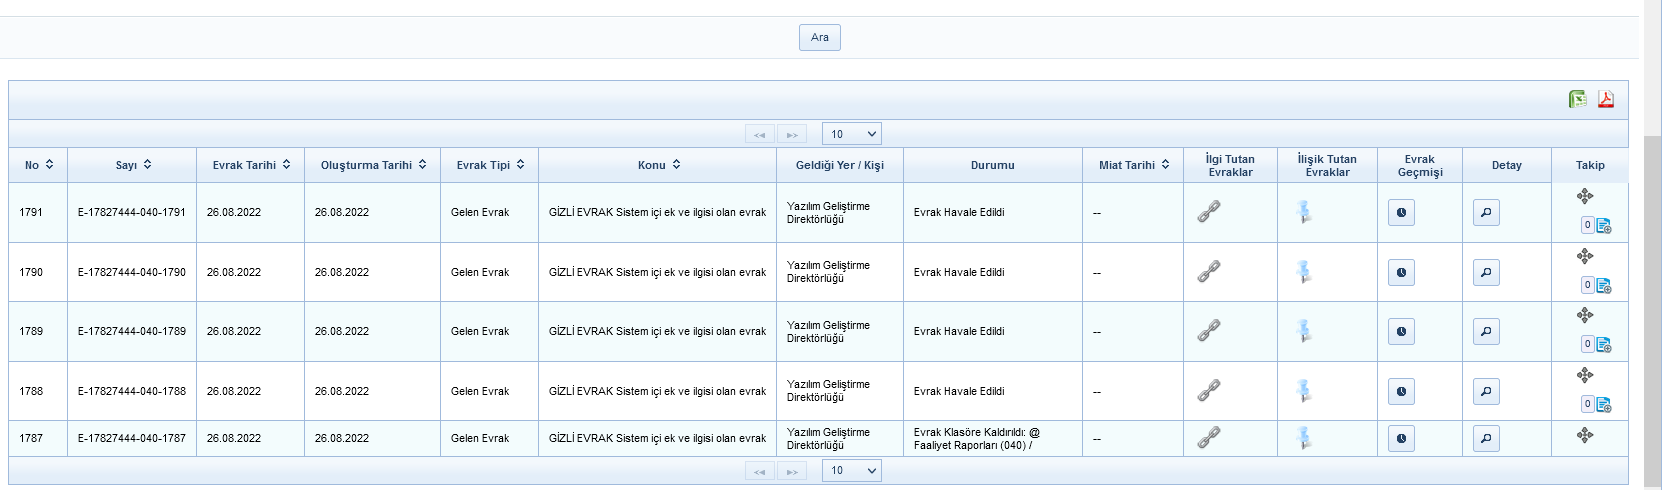Open detail magnifier for row 1788
This screenshot has width=1662, height=490.
1486,392
